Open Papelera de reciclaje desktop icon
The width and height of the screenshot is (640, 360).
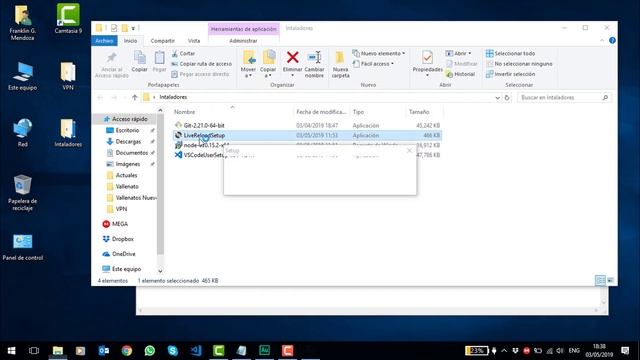tap(22, 193)
